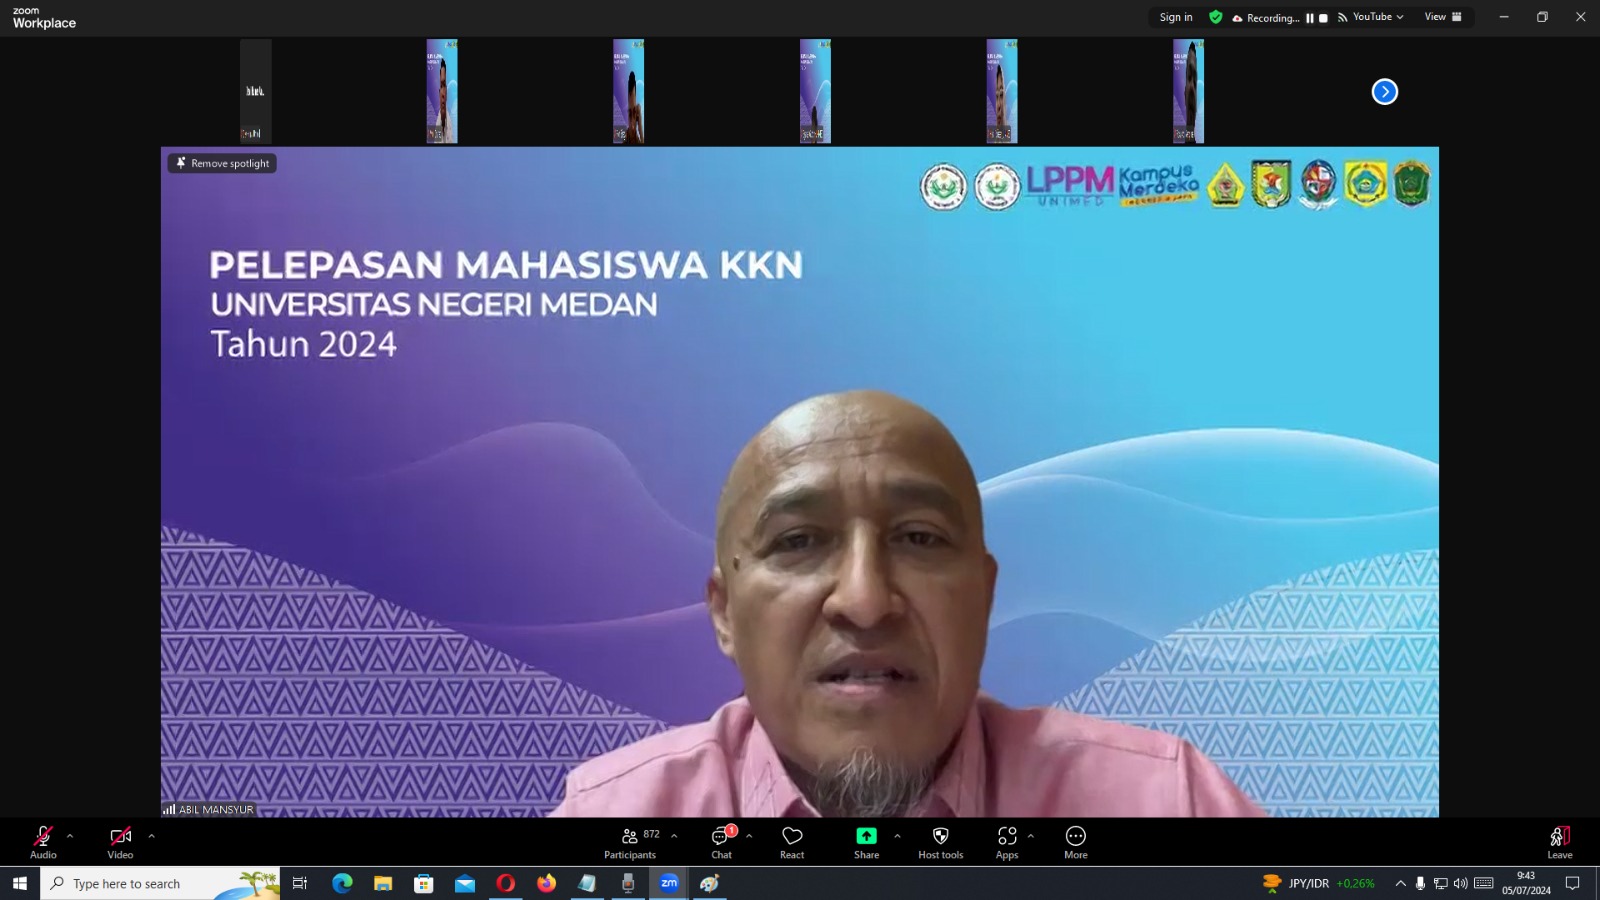Open the Chat panel
This screenshot has height=900, width=1600.
(x=721, y=842)
